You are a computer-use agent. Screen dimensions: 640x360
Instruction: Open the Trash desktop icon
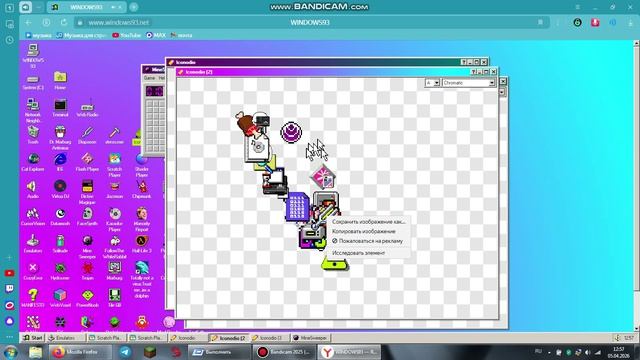tap(33, 135)
